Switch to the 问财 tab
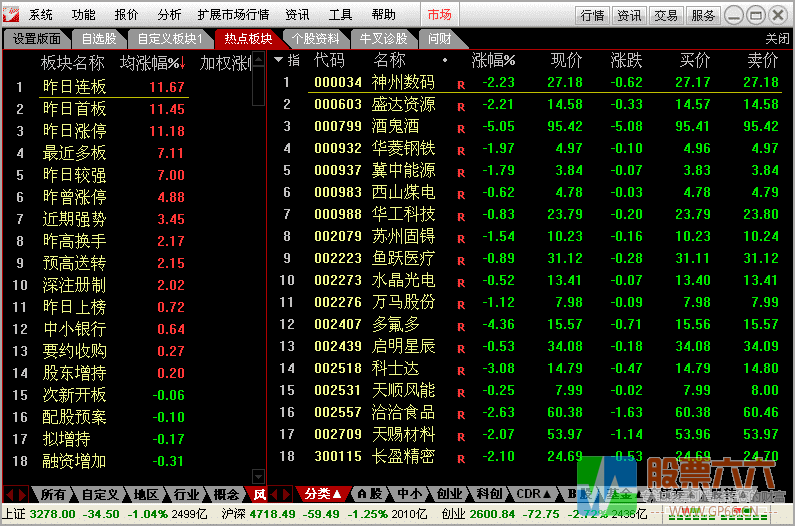 pyautogui.click(x=440, y=39)
